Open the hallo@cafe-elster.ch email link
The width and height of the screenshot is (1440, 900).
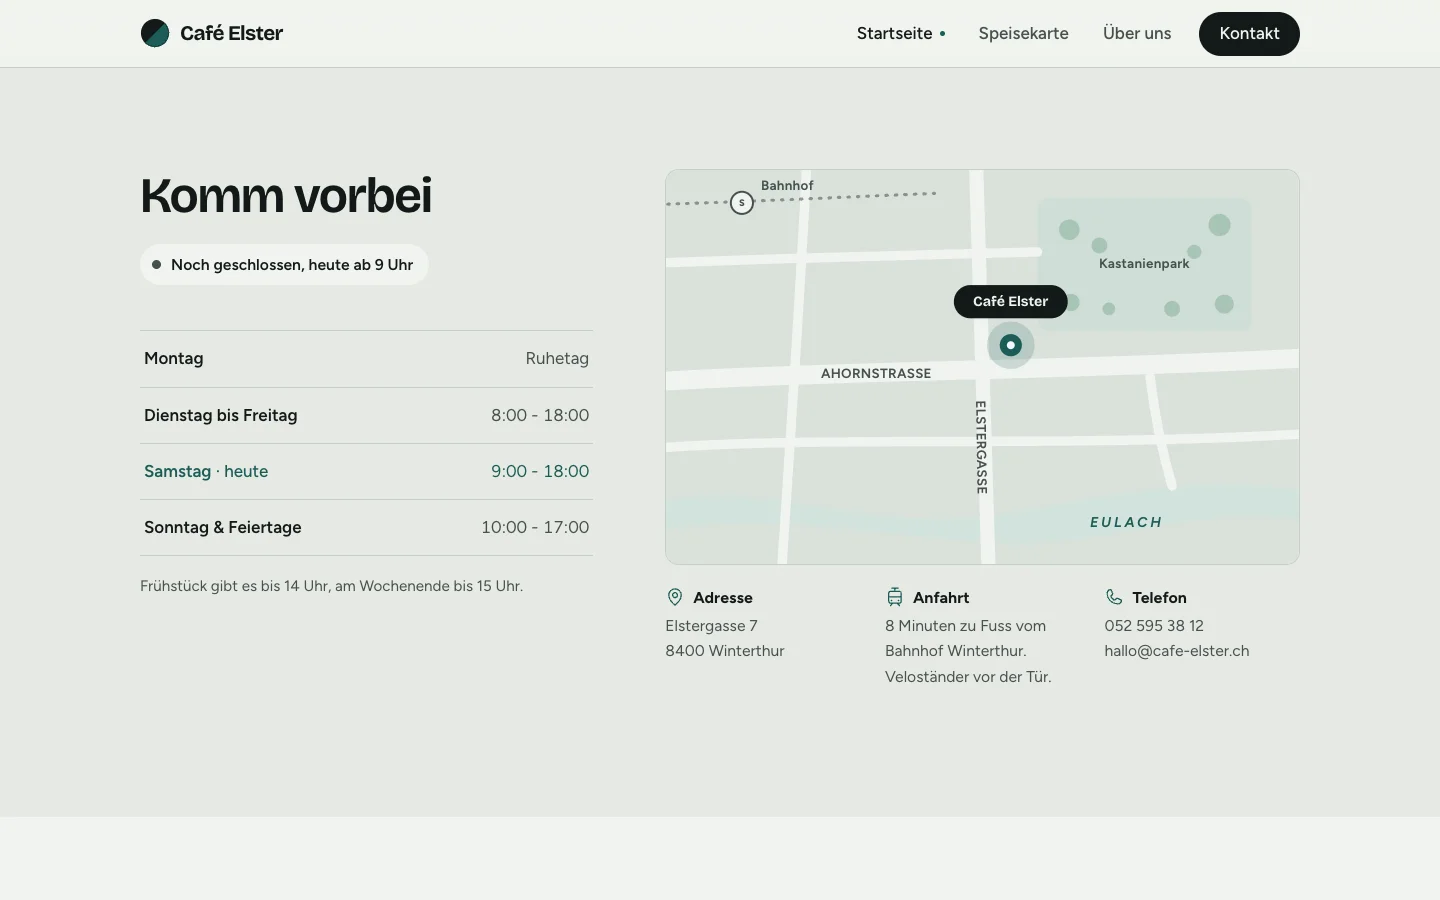tap(1177, 651)
